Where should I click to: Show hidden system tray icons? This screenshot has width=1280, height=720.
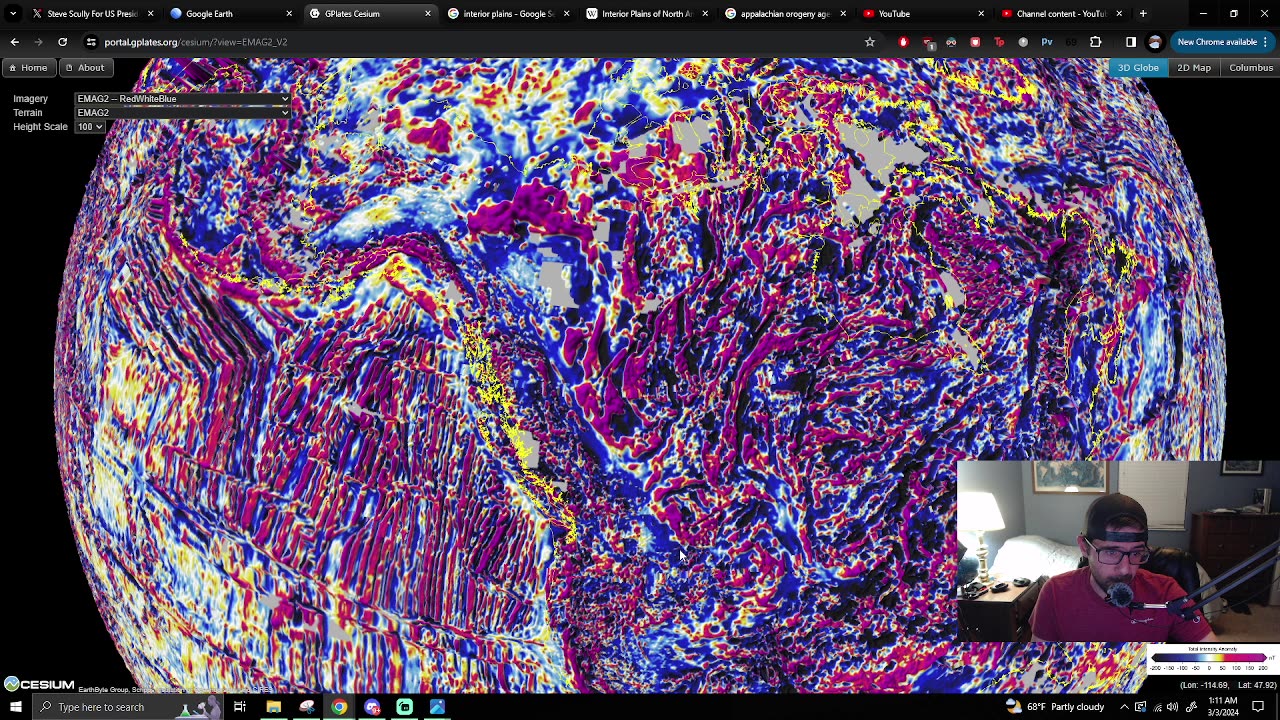tap(1124, 707)
